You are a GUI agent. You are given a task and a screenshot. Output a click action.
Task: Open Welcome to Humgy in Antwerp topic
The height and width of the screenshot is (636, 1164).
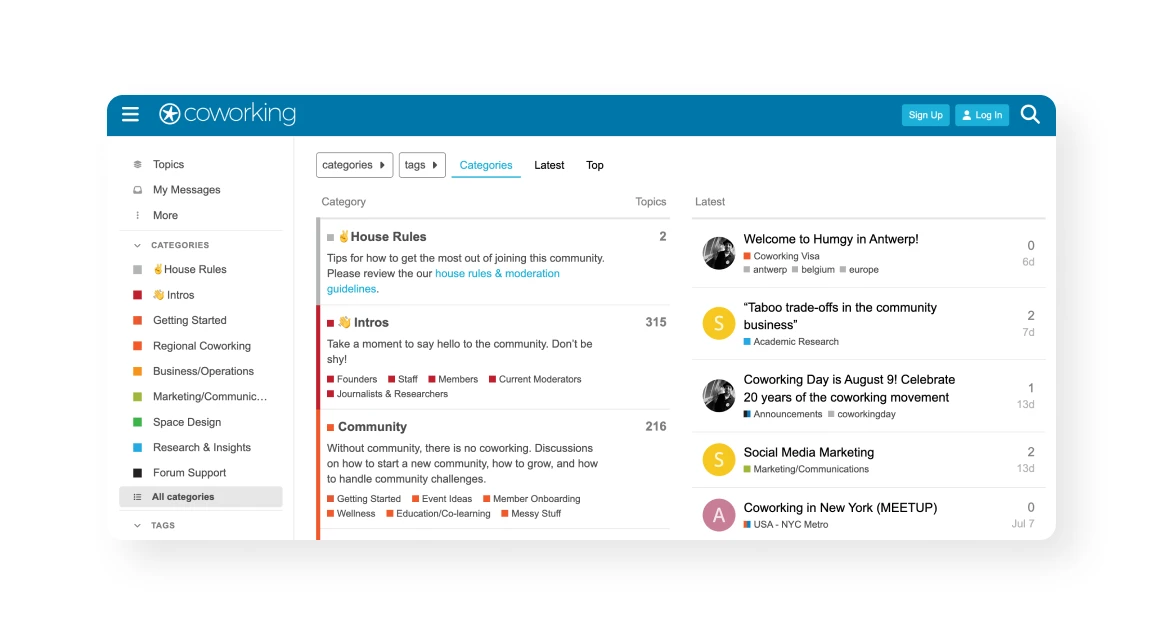[830, 240]
